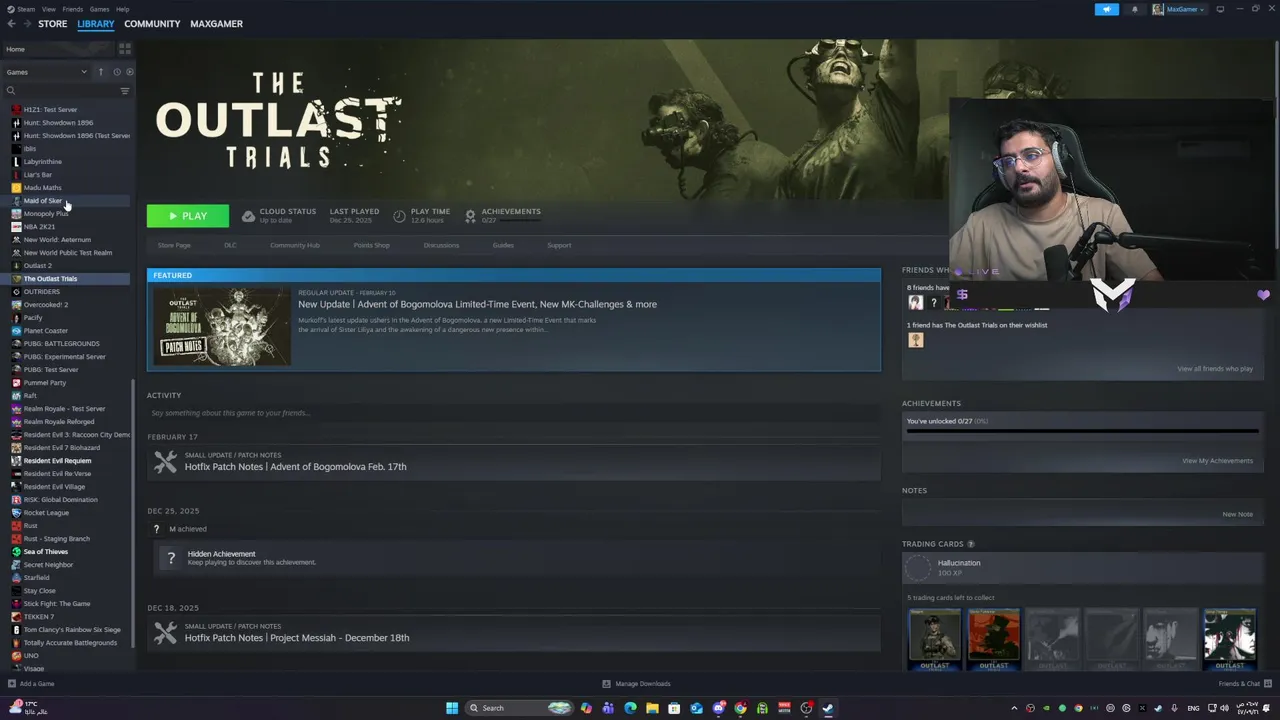This screenshot has height=720, width=1280.
Task: Open the Discussions link
Action: coord(441,245)
